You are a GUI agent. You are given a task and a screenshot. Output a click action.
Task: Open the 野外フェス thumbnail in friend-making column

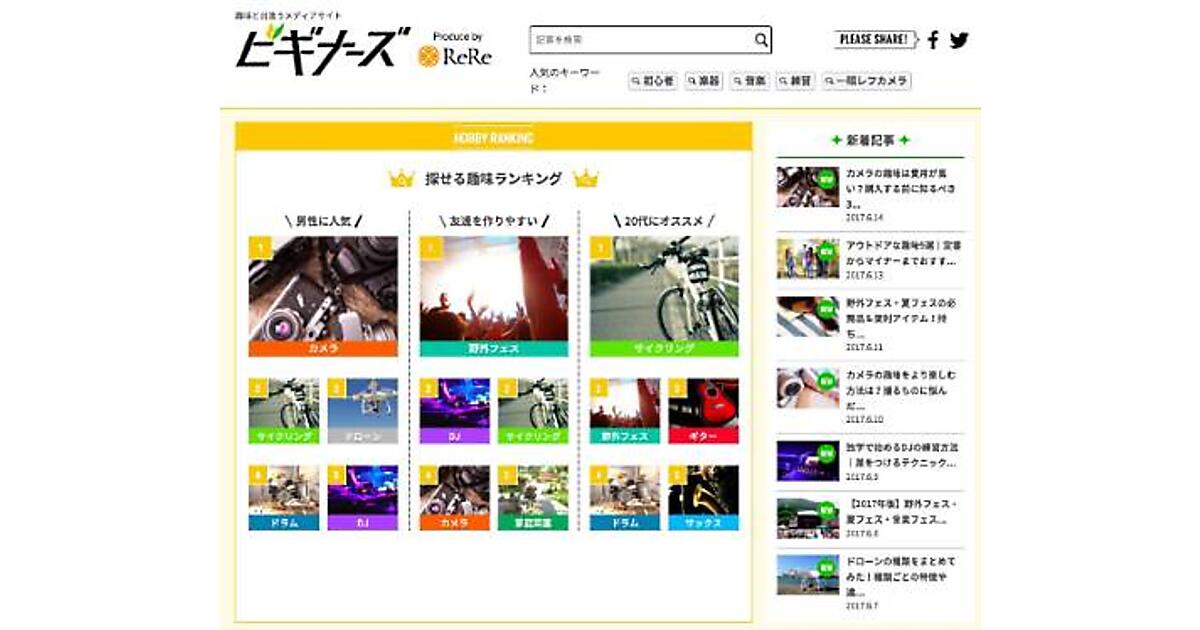(494, 295)
